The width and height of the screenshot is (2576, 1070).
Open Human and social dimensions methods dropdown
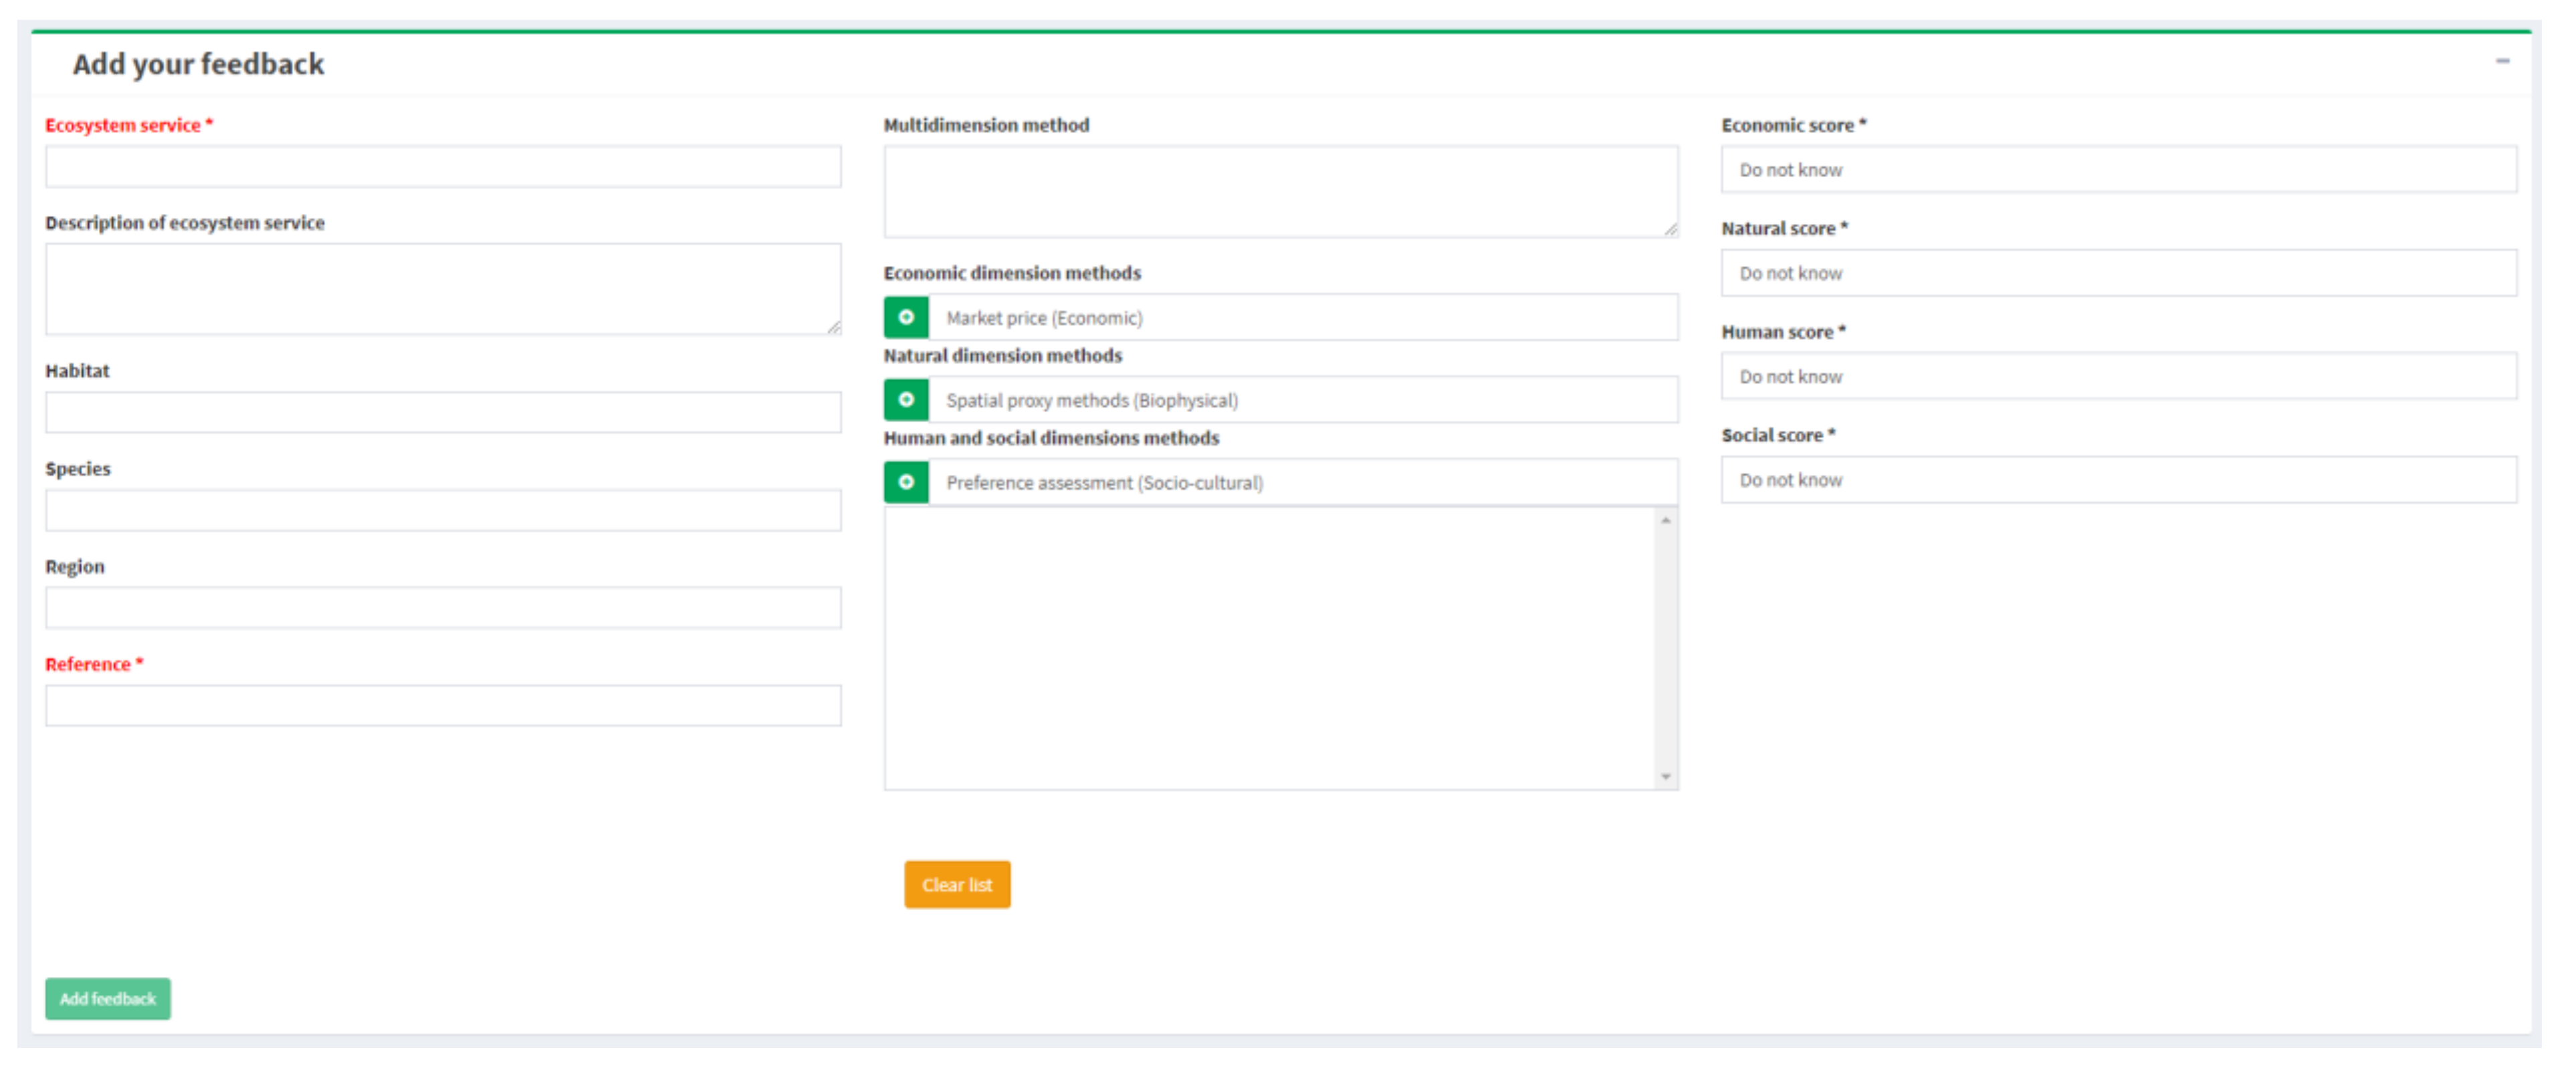pyautogui.click(x=1302, y=482)
